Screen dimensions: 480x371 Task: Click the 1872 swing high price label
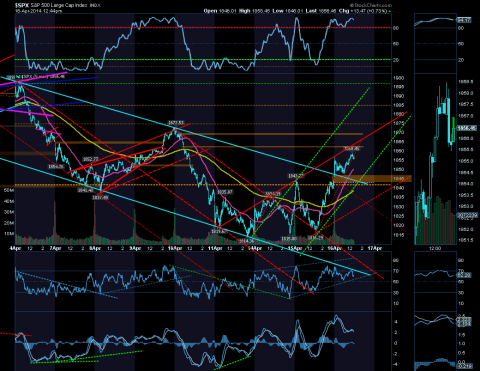[176, 123]
